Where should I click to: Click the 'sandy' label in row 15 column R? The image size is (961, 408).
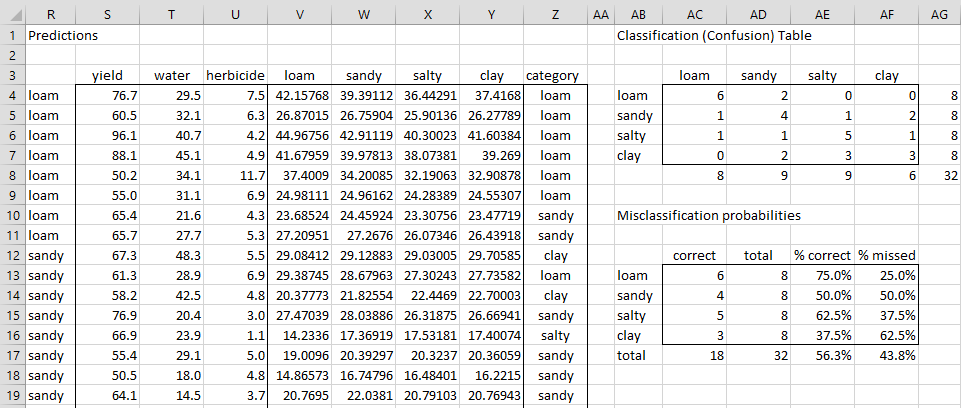pos(50,315)
